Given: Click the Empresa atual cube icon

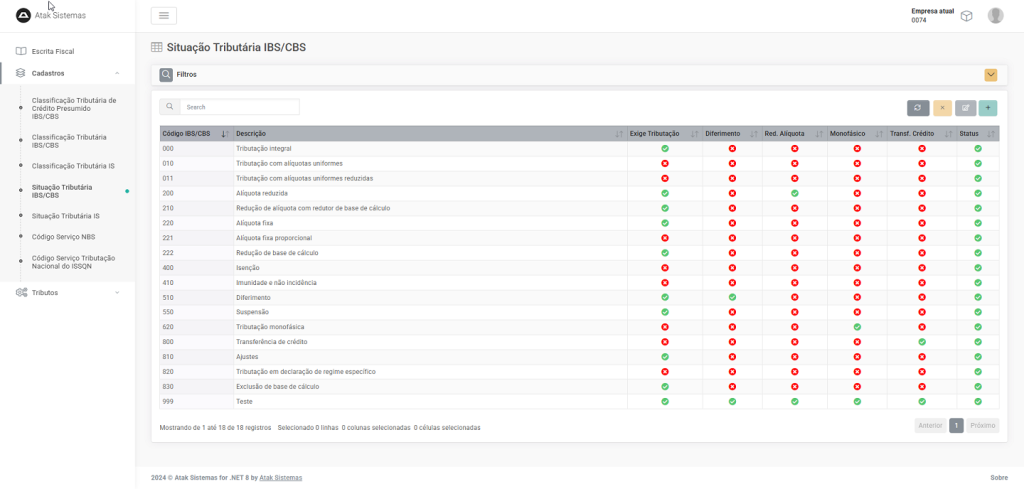Looking at the screenshot, I should coord(966,16).
